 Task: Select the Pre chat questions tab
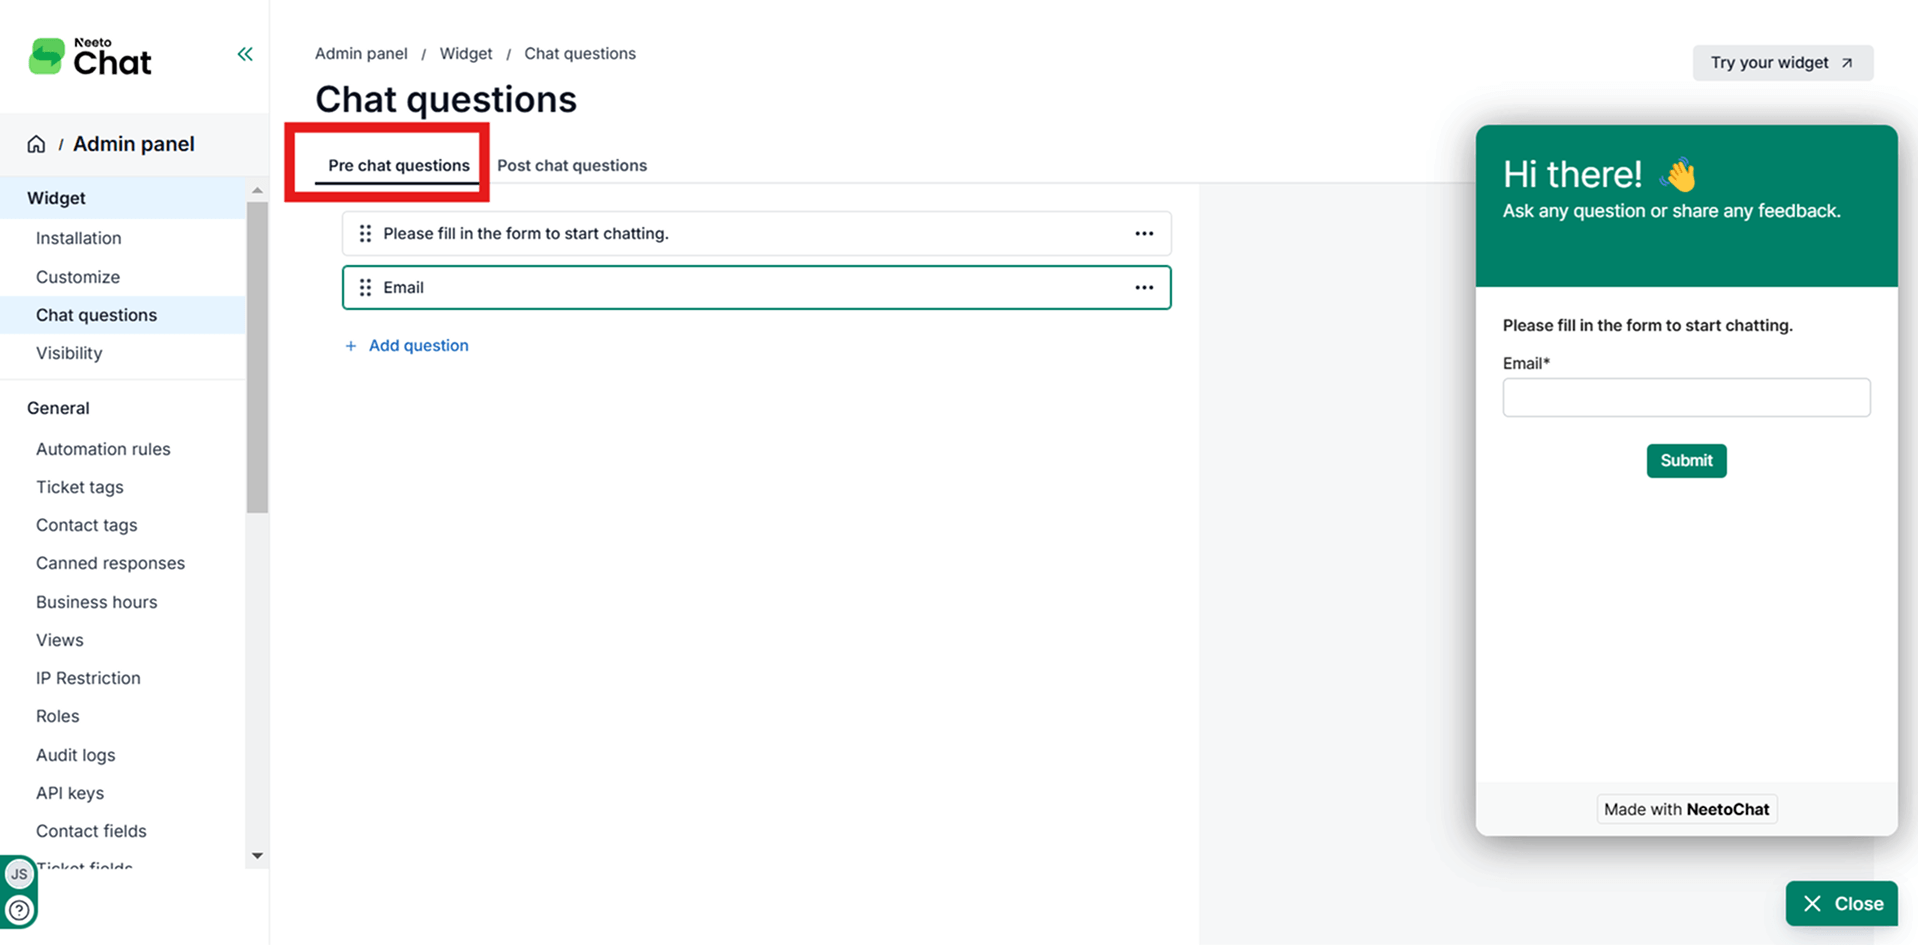398,166
